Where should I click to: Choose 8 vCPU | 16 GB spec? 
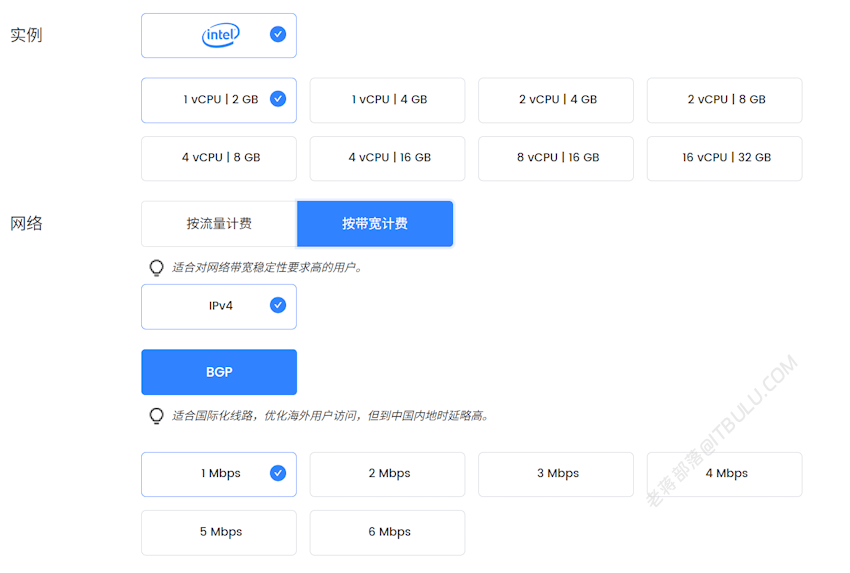click(x=556, y=158)
